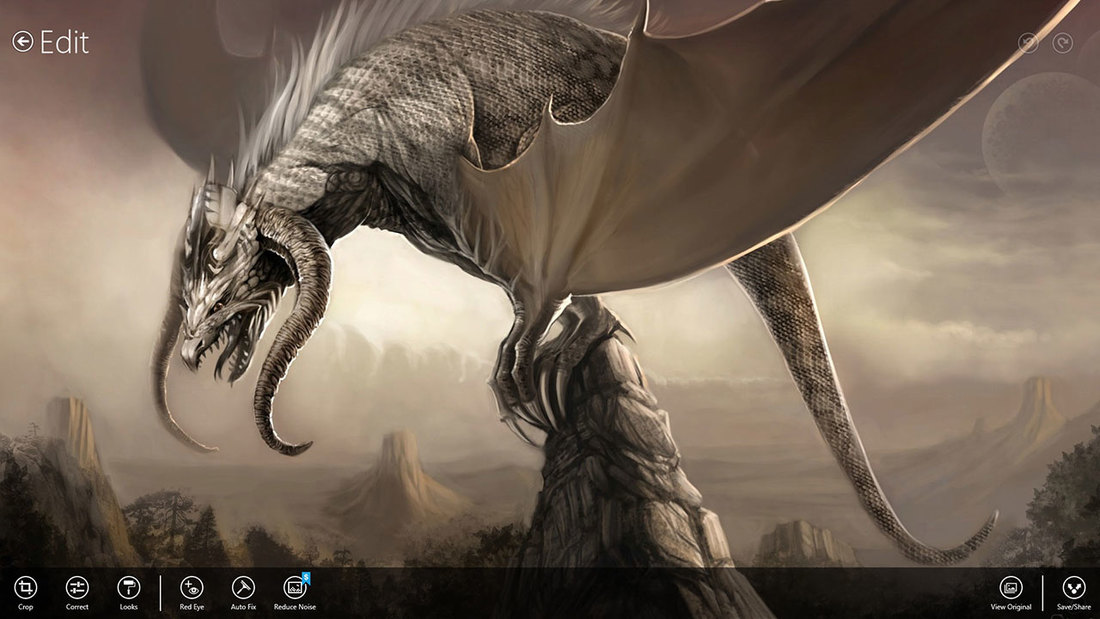
Task: Open the Reduce Noise tool
Action: click(x=295, y=593)
